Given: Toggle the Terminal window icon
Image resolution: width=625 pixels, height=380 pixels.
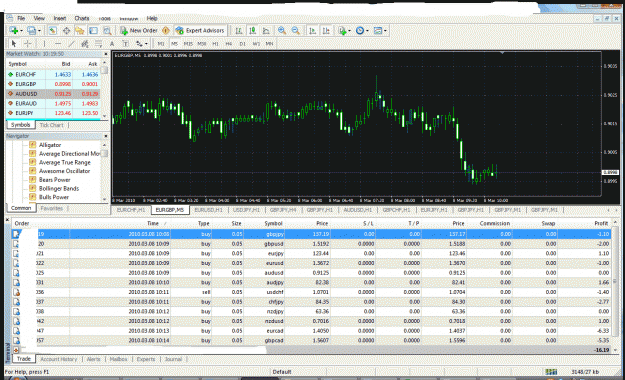Looking at the screenshot, I should 93,31.
